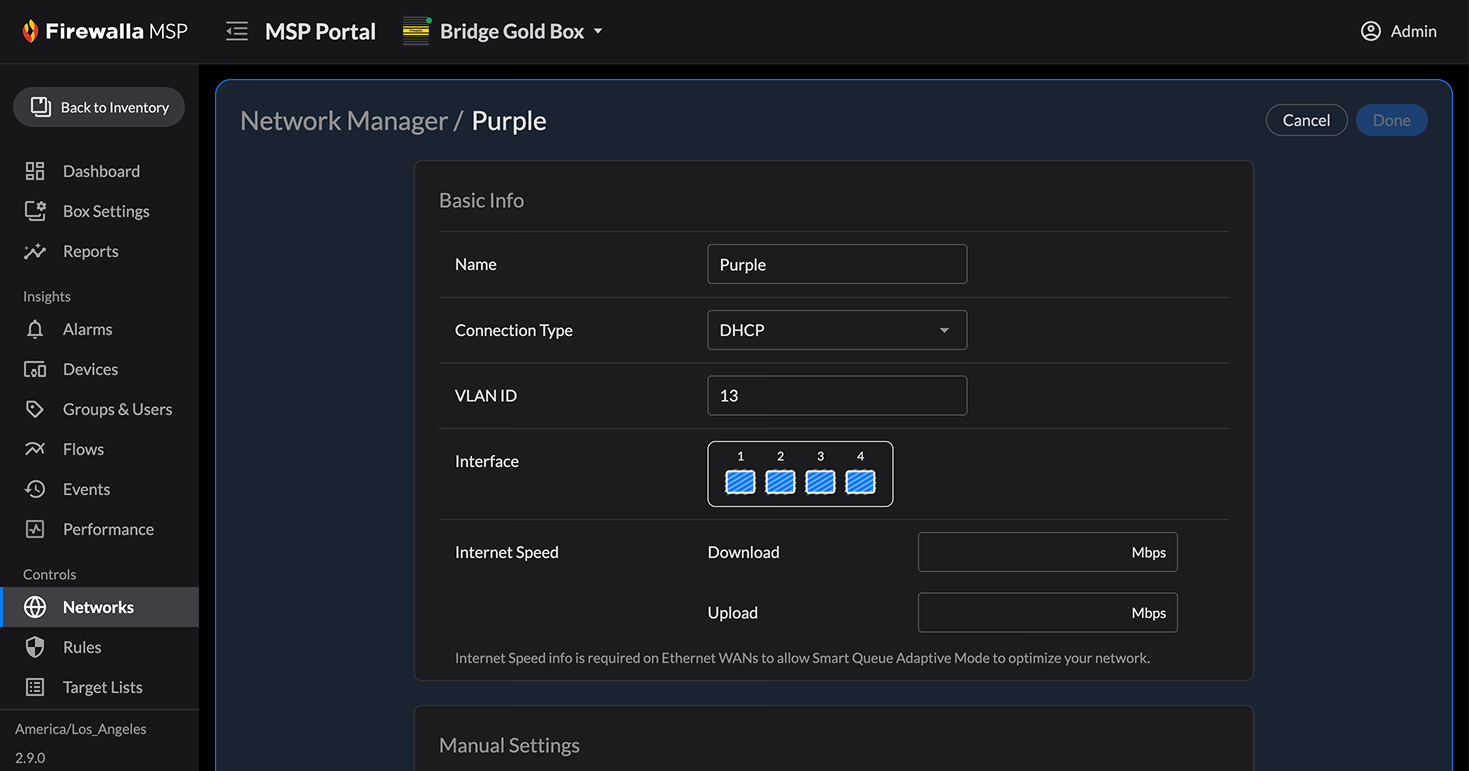The image size is (1469, 771).
Task: Open Groups & Users page
Action: (117, 409)
